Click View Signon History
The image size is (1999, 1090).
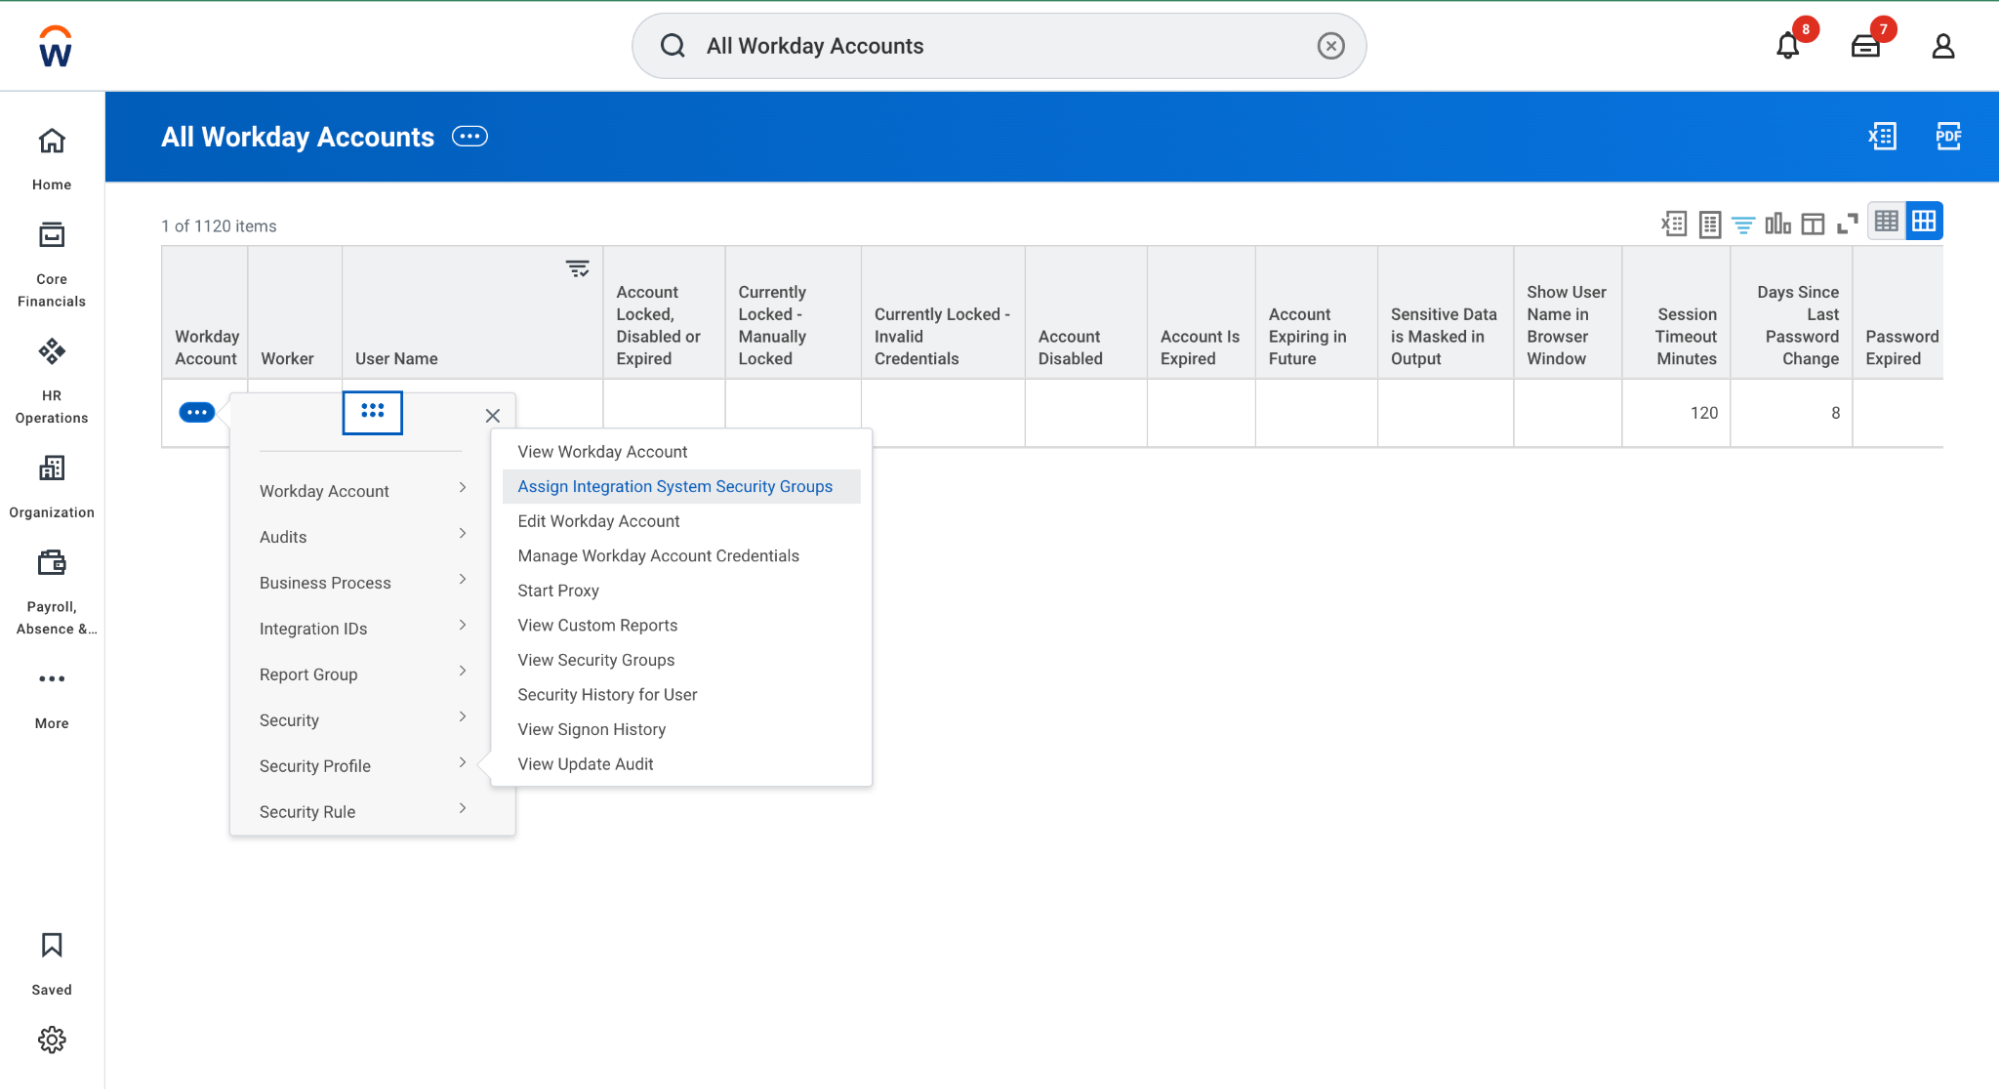click(591, 730)
